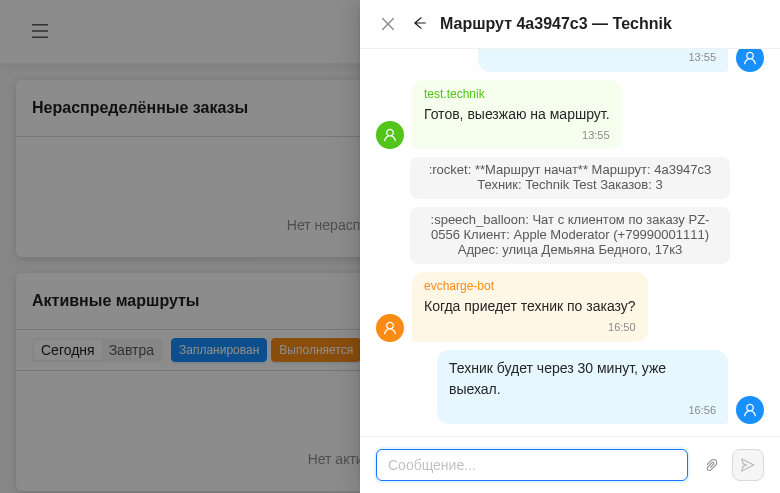
Task: Click the Активные маршруты card header
Action: coord(116,300)
